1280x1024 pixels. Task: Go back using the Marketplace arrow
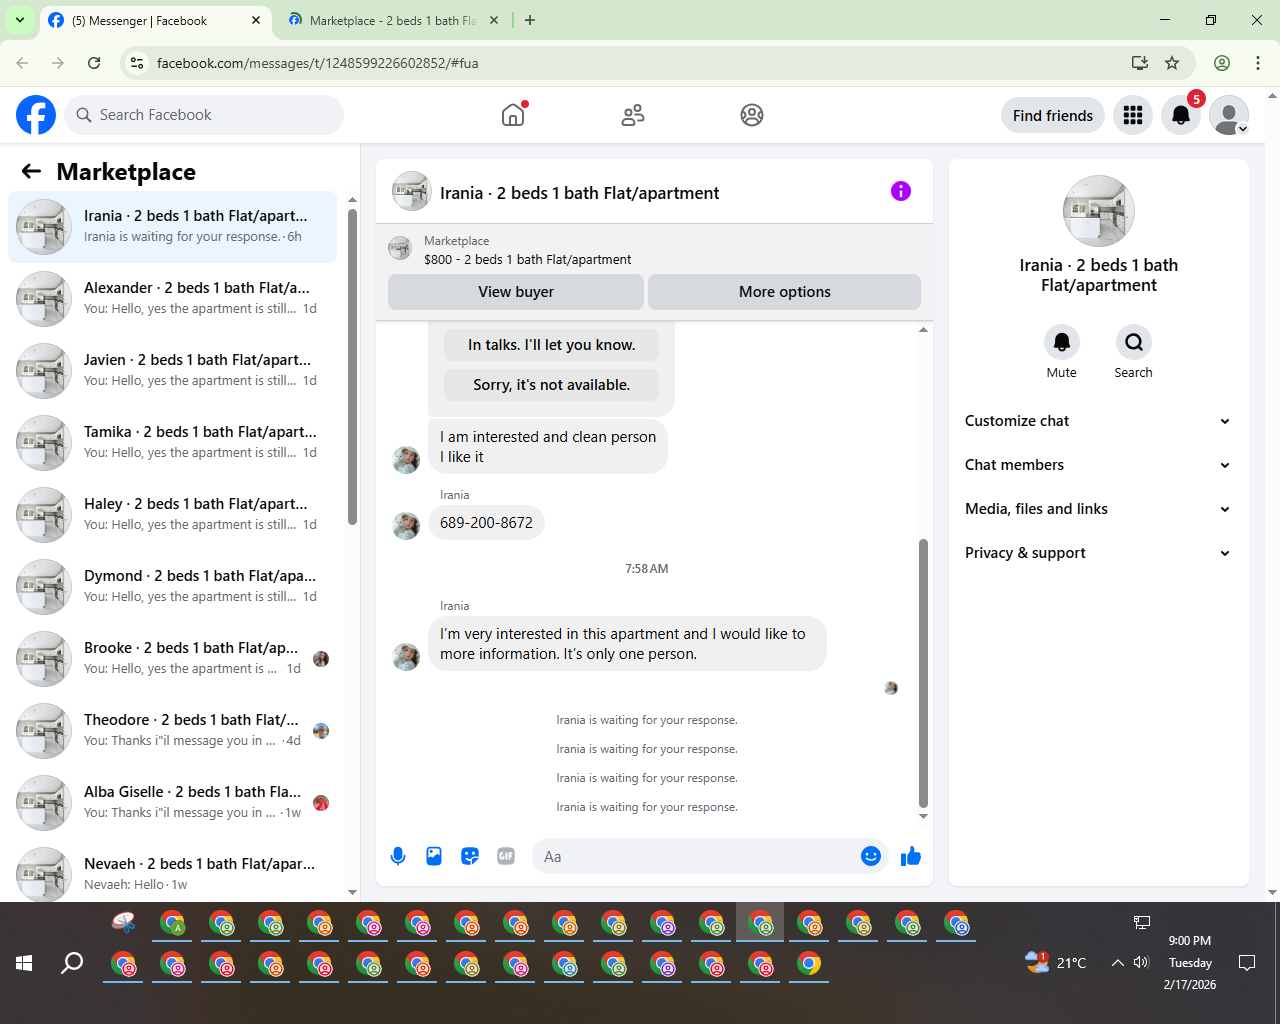32,172
